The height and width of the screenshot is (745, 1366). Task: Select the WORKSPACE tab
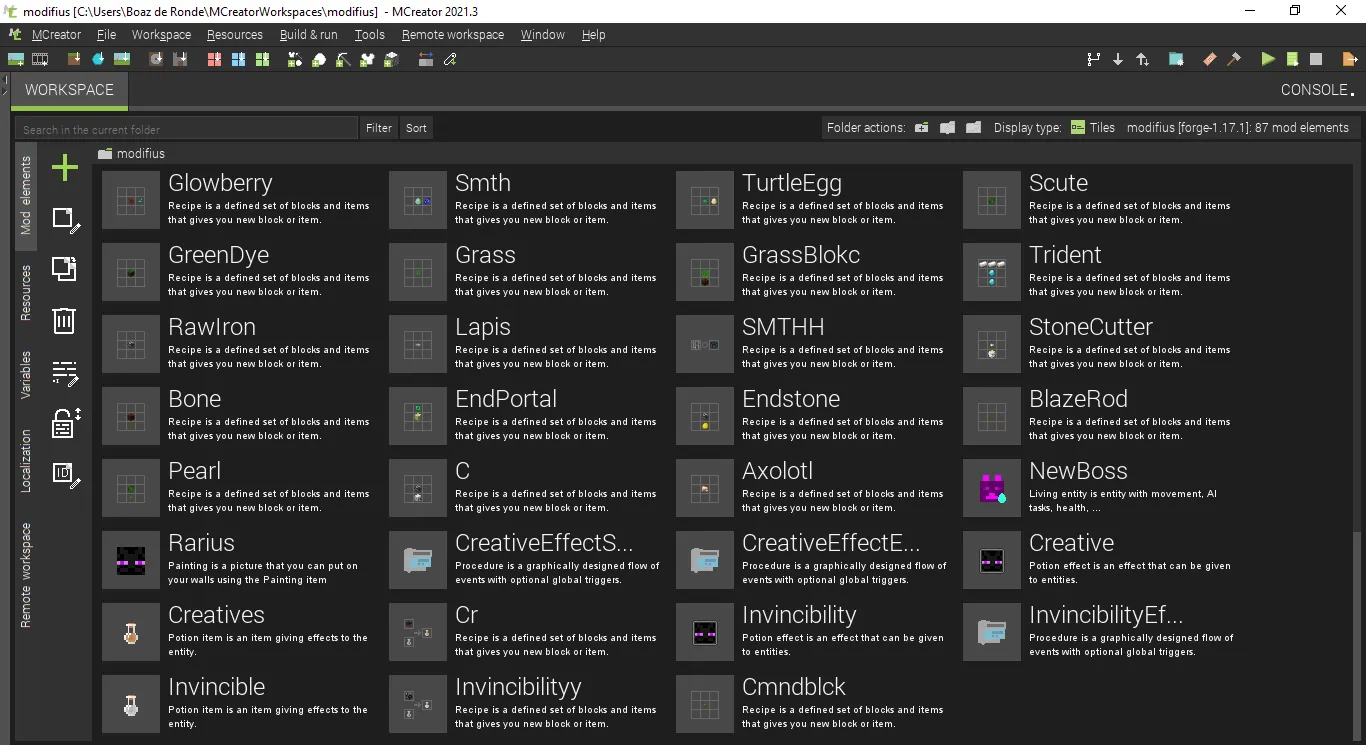pos(69,90)
